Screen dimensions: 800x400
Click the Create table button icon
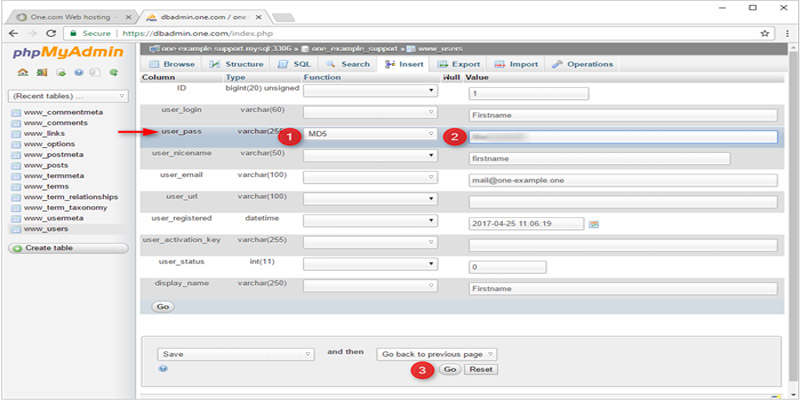point(17,247)
